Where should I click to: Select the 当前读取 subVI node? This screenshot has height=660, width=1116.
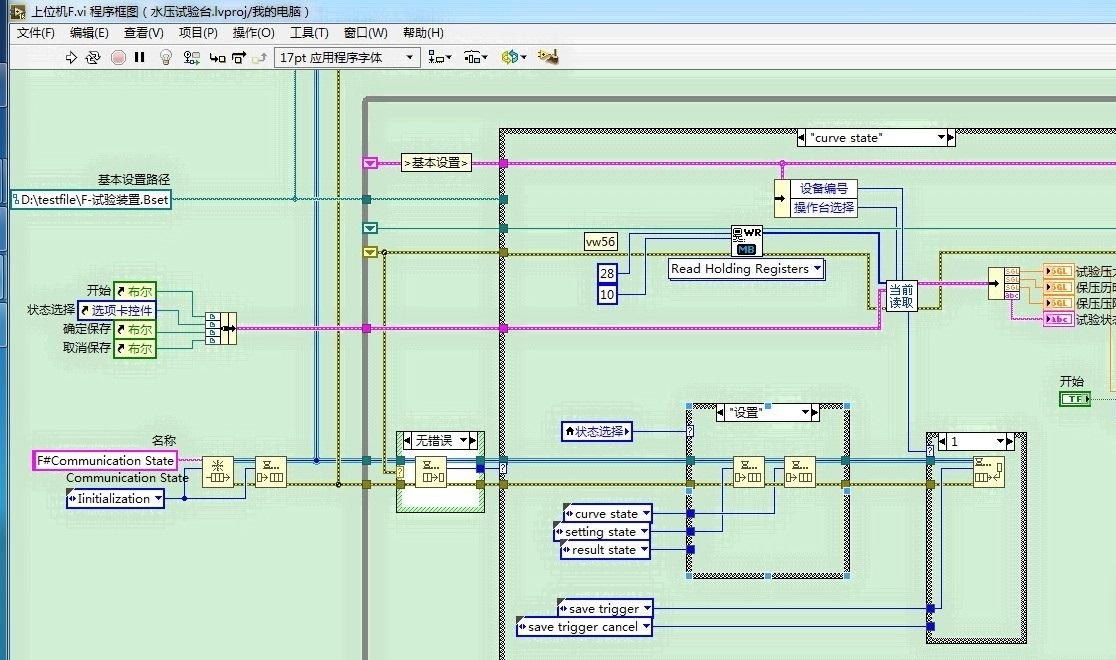(x=901, y=296)
